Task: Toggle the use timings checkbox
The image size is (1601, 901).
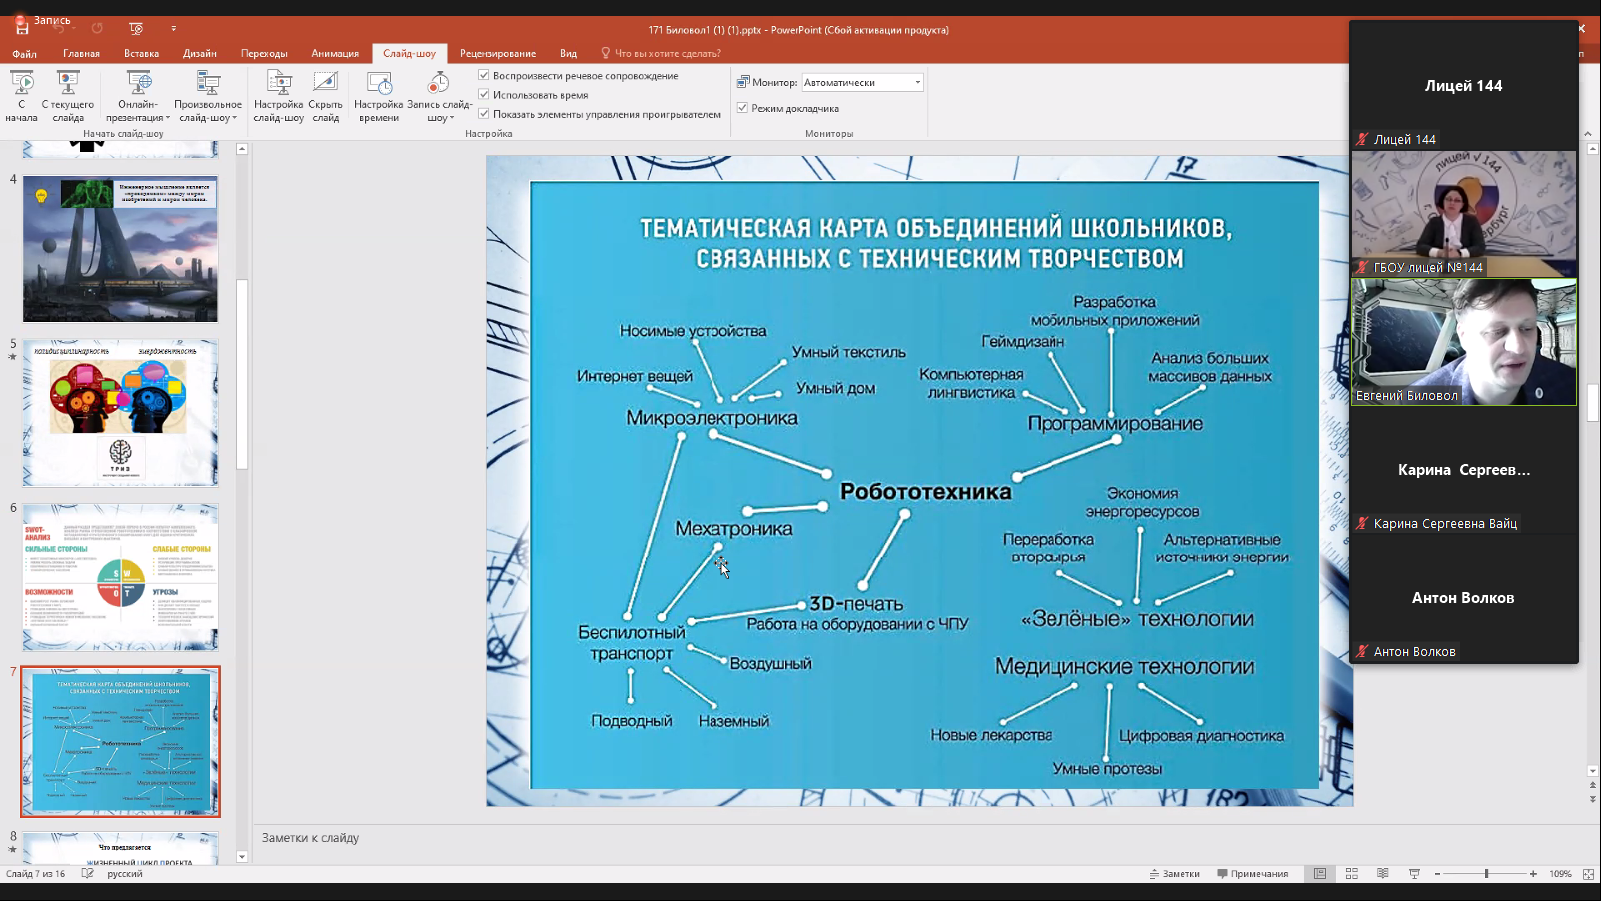Action: coord(484,94)
